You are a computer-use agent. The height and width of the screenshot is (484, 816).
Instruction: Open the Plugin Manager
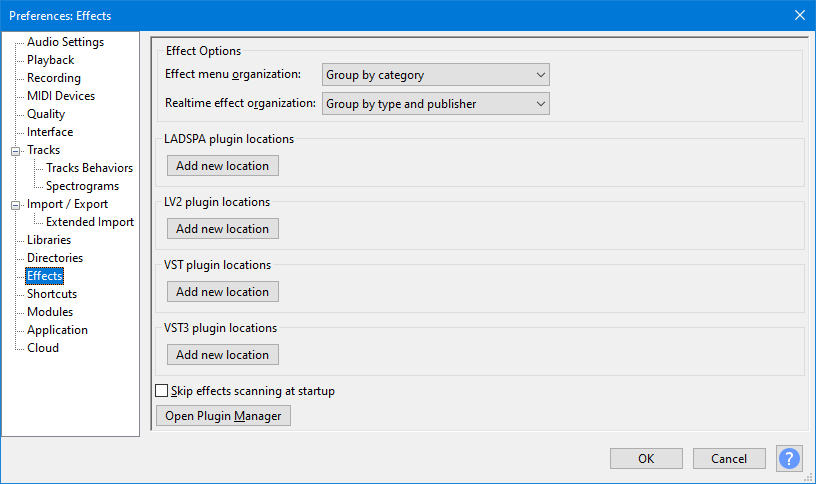[x=223, y=416]
